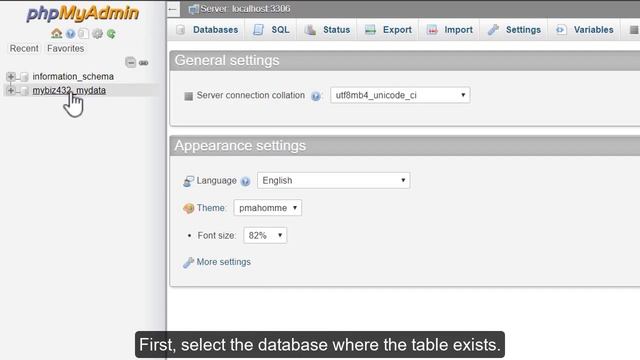Screen dimensions: 640x360
Task: Open the phpMyAdmin Home icon
Action: 56,33
